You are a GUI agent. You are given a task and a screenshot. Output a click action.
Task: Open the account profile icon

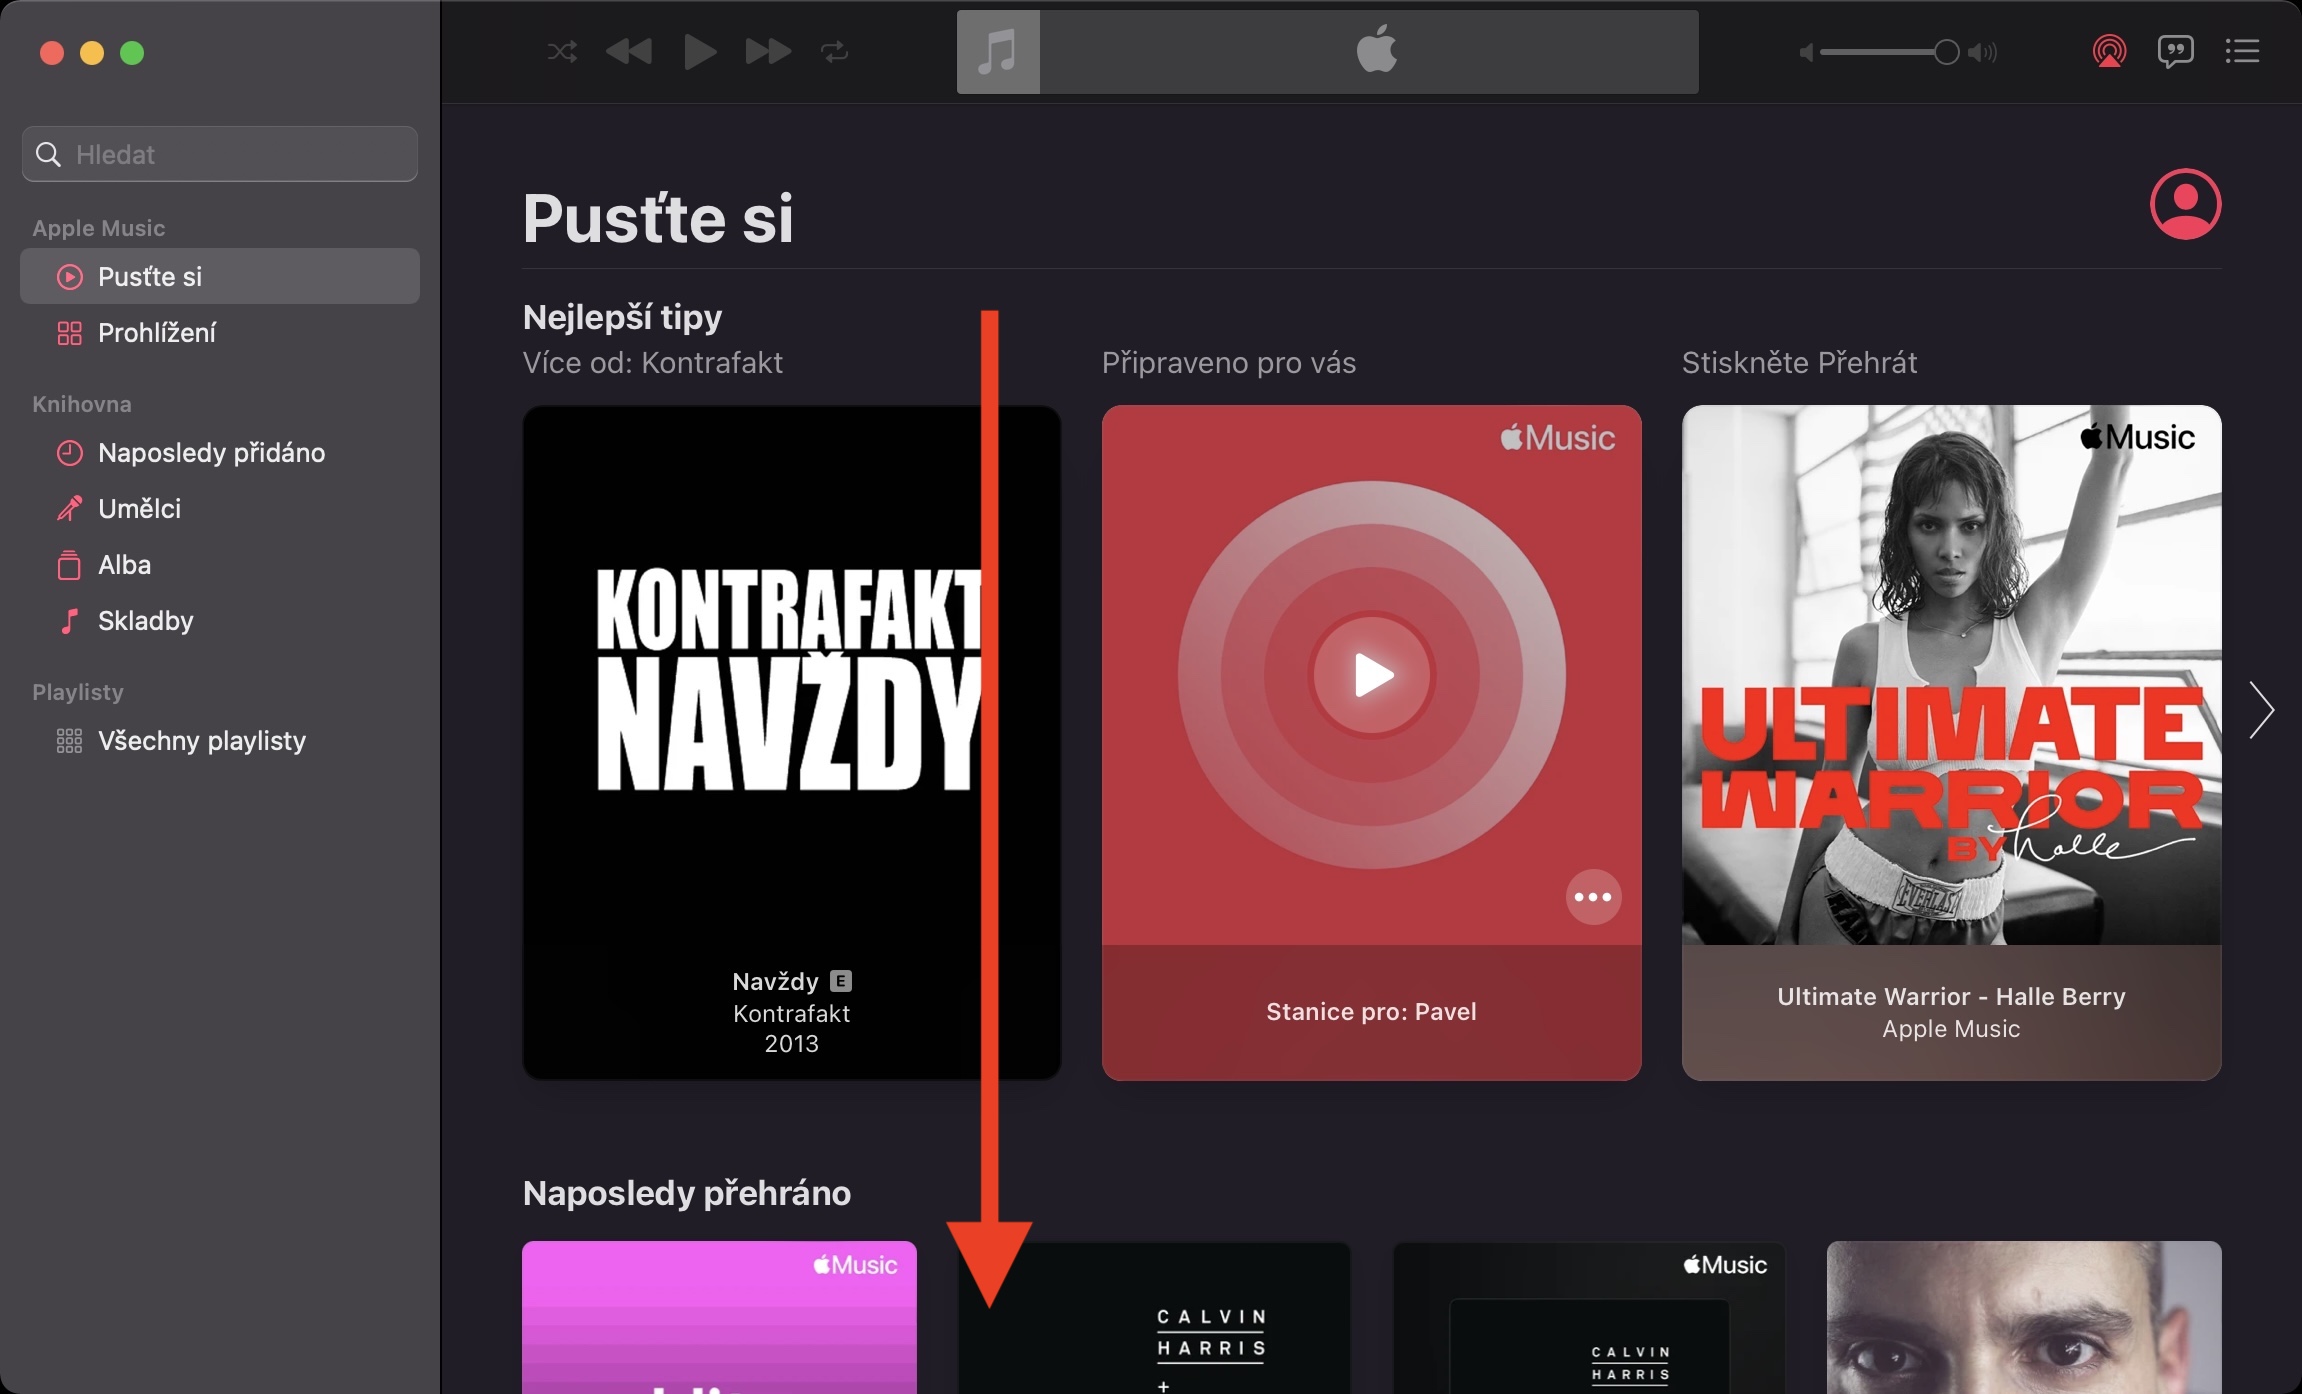click(x=2185, y=204)
